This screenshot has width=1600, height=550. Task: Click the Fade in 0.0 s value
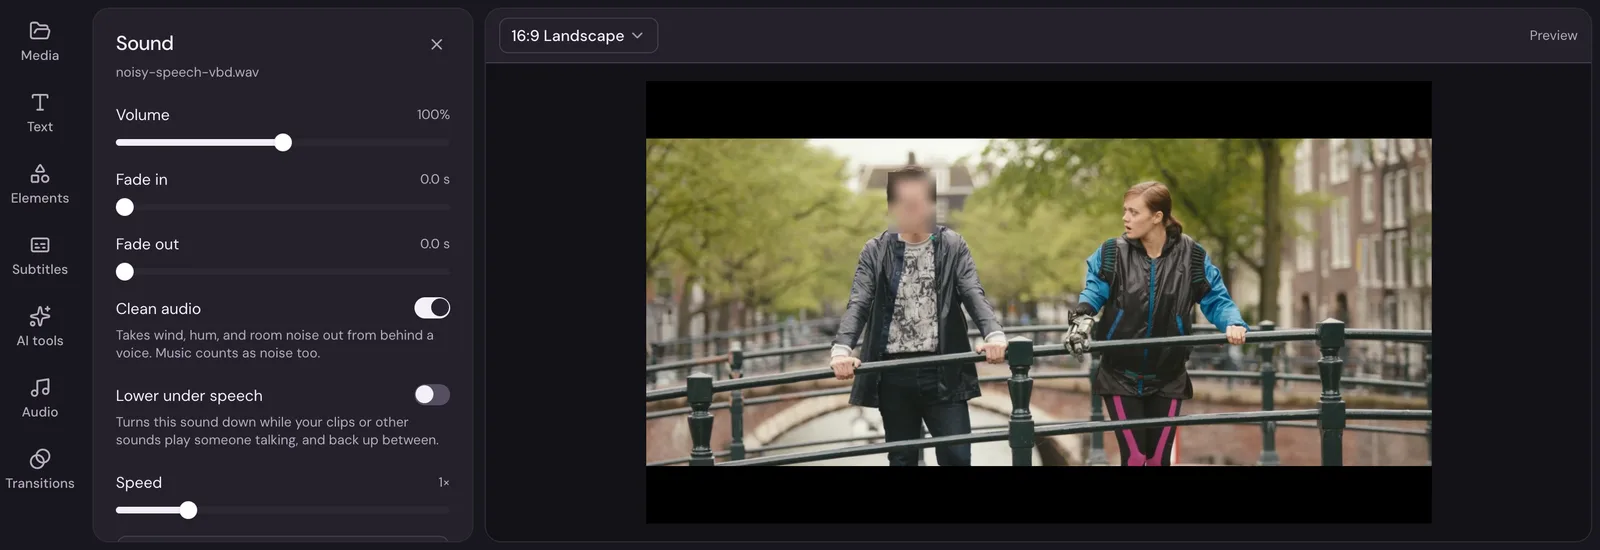click(x=435, y=179)
